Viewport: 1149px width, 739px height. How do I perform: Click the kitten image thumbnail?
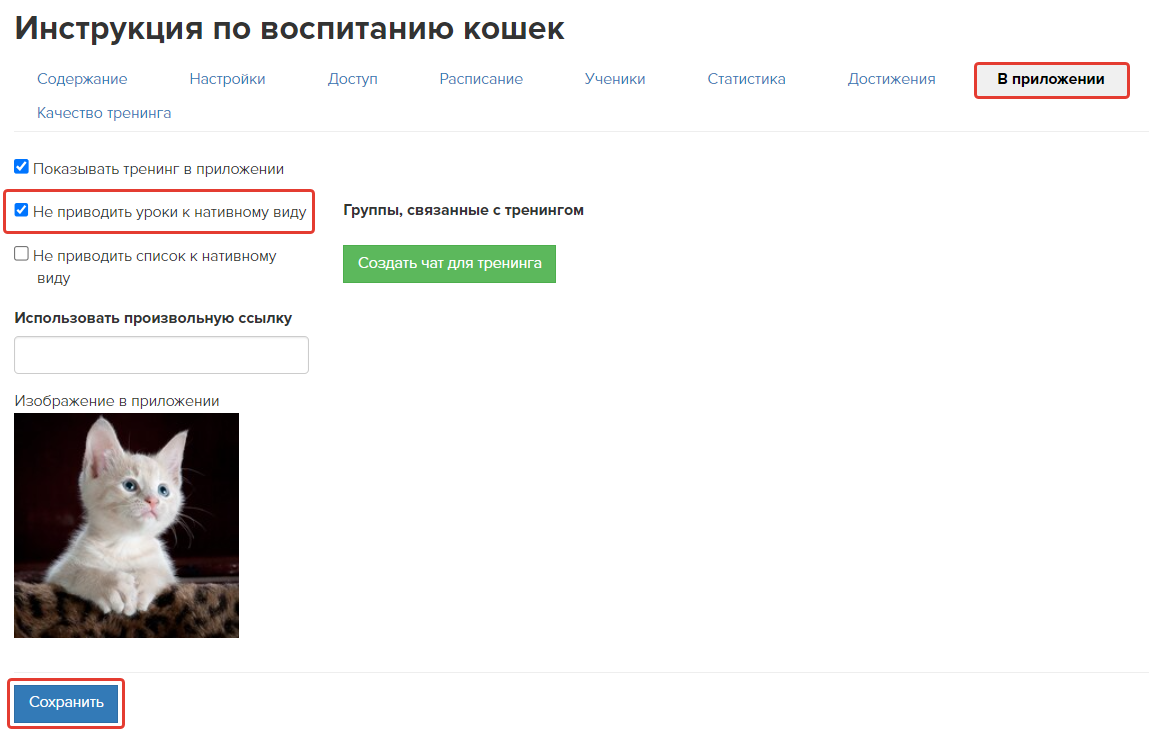(x=126, y=525)
